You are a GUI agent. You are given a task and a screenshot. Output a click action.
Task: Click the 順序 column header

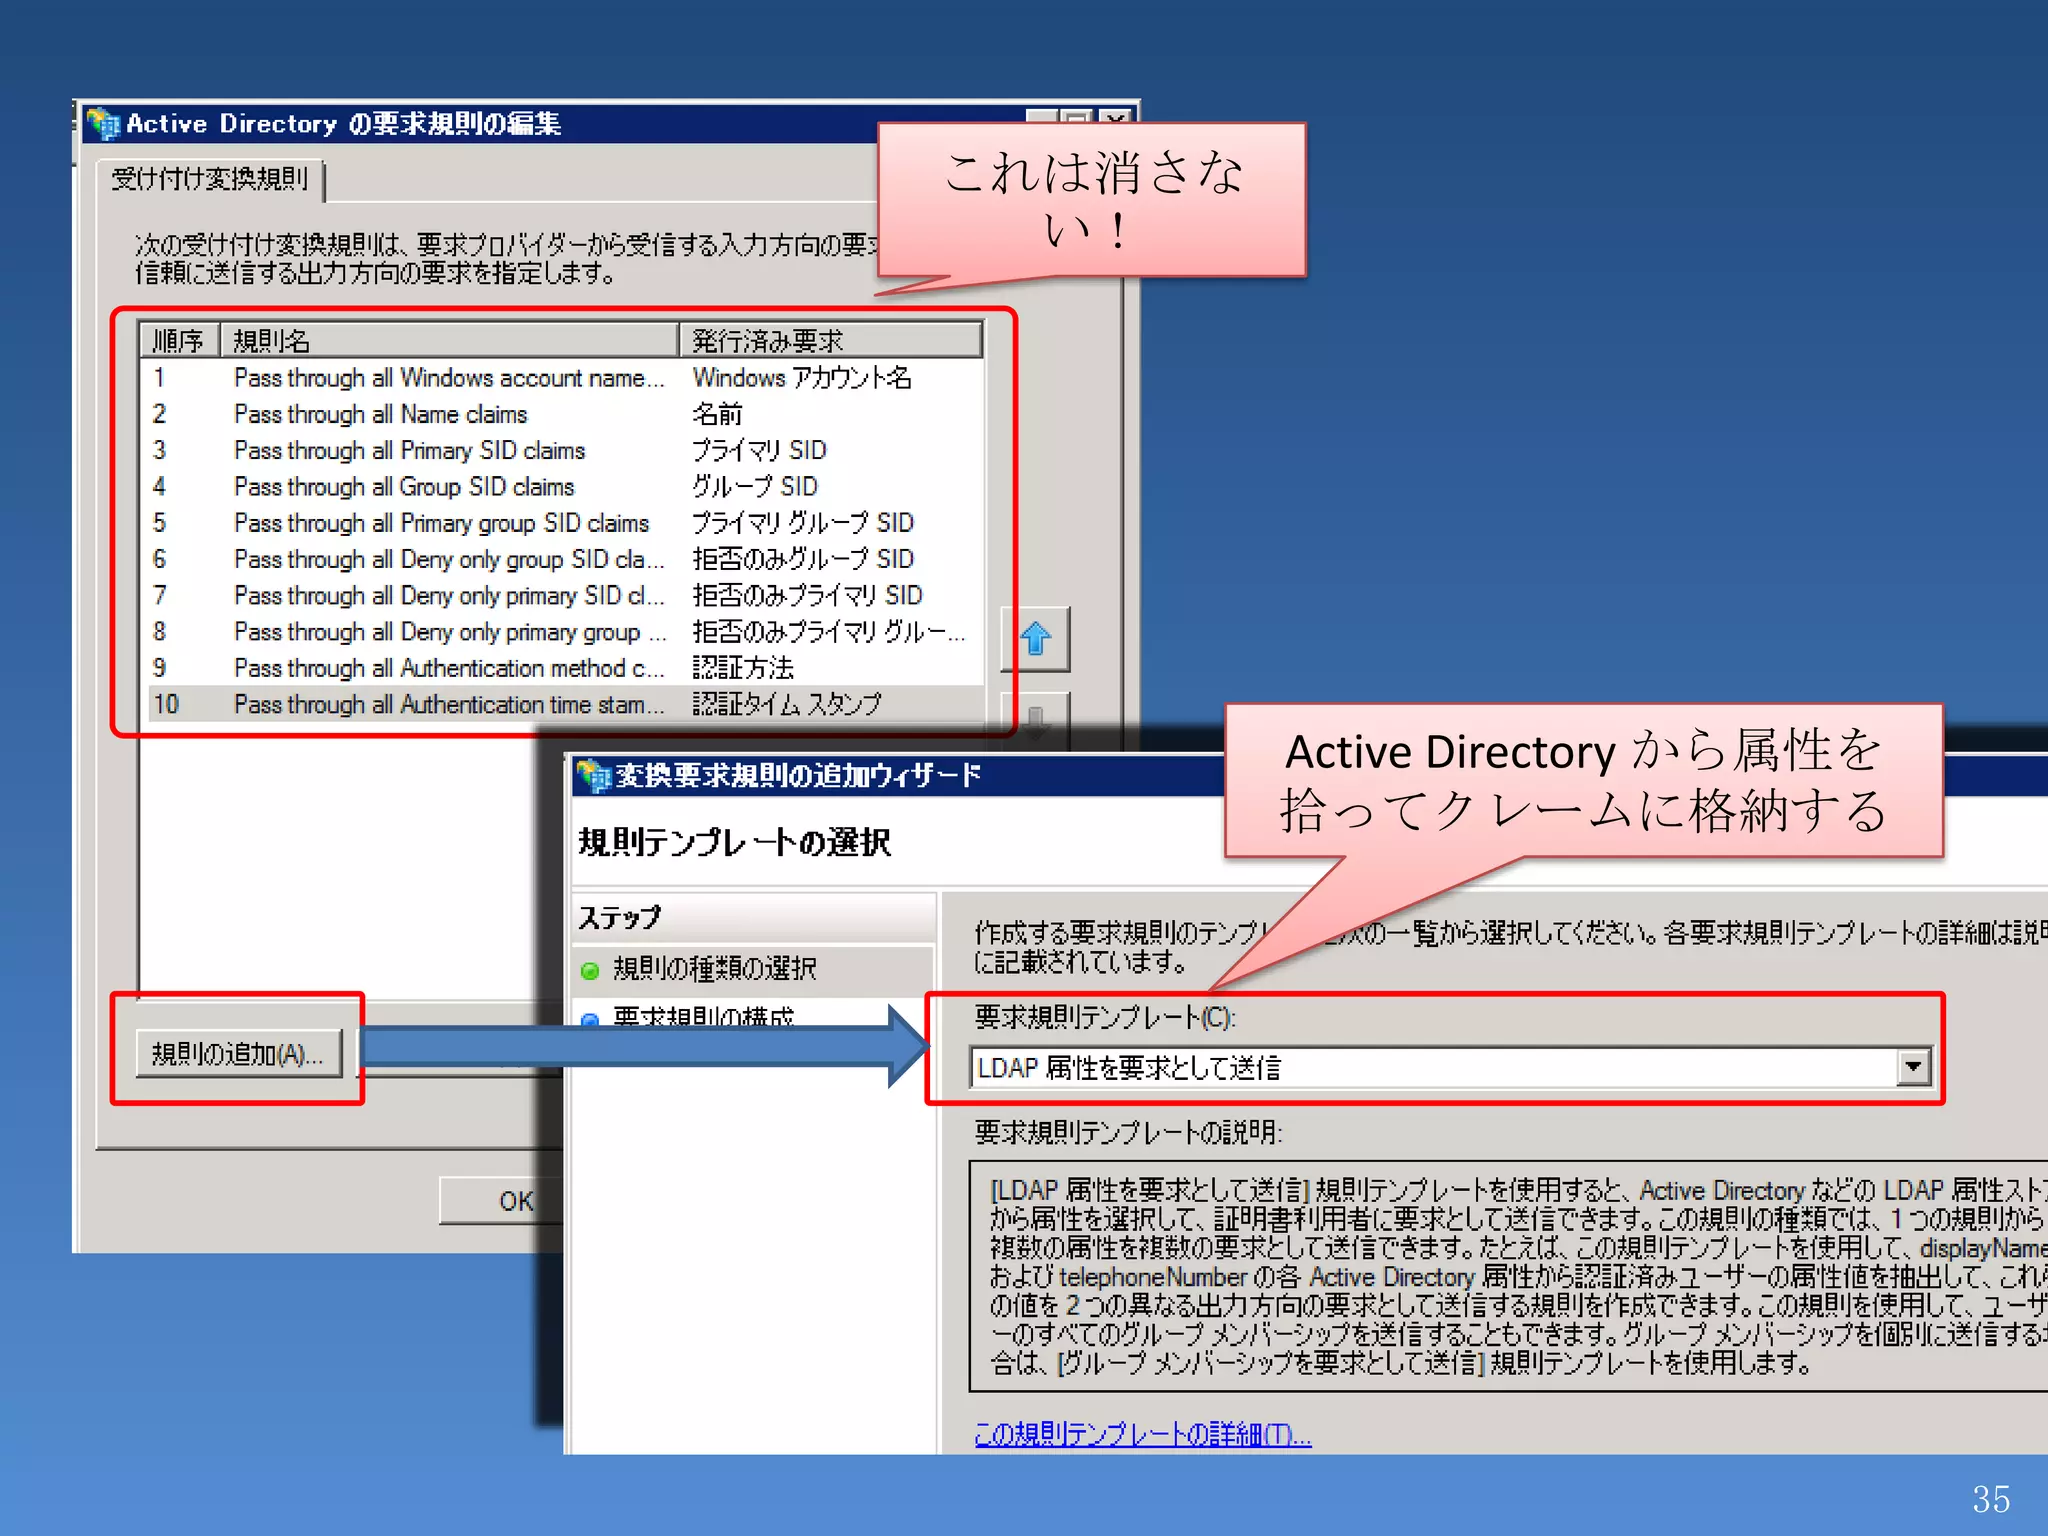[x=179, y=341]
